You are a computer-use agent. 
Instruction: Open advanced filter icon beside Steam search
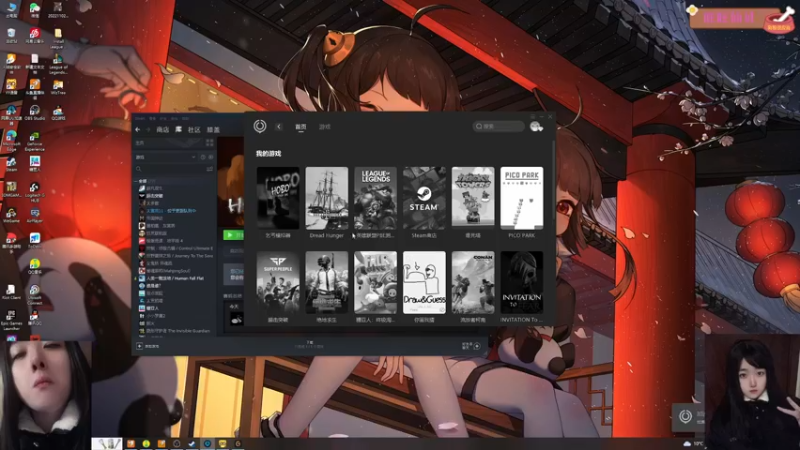210,169
